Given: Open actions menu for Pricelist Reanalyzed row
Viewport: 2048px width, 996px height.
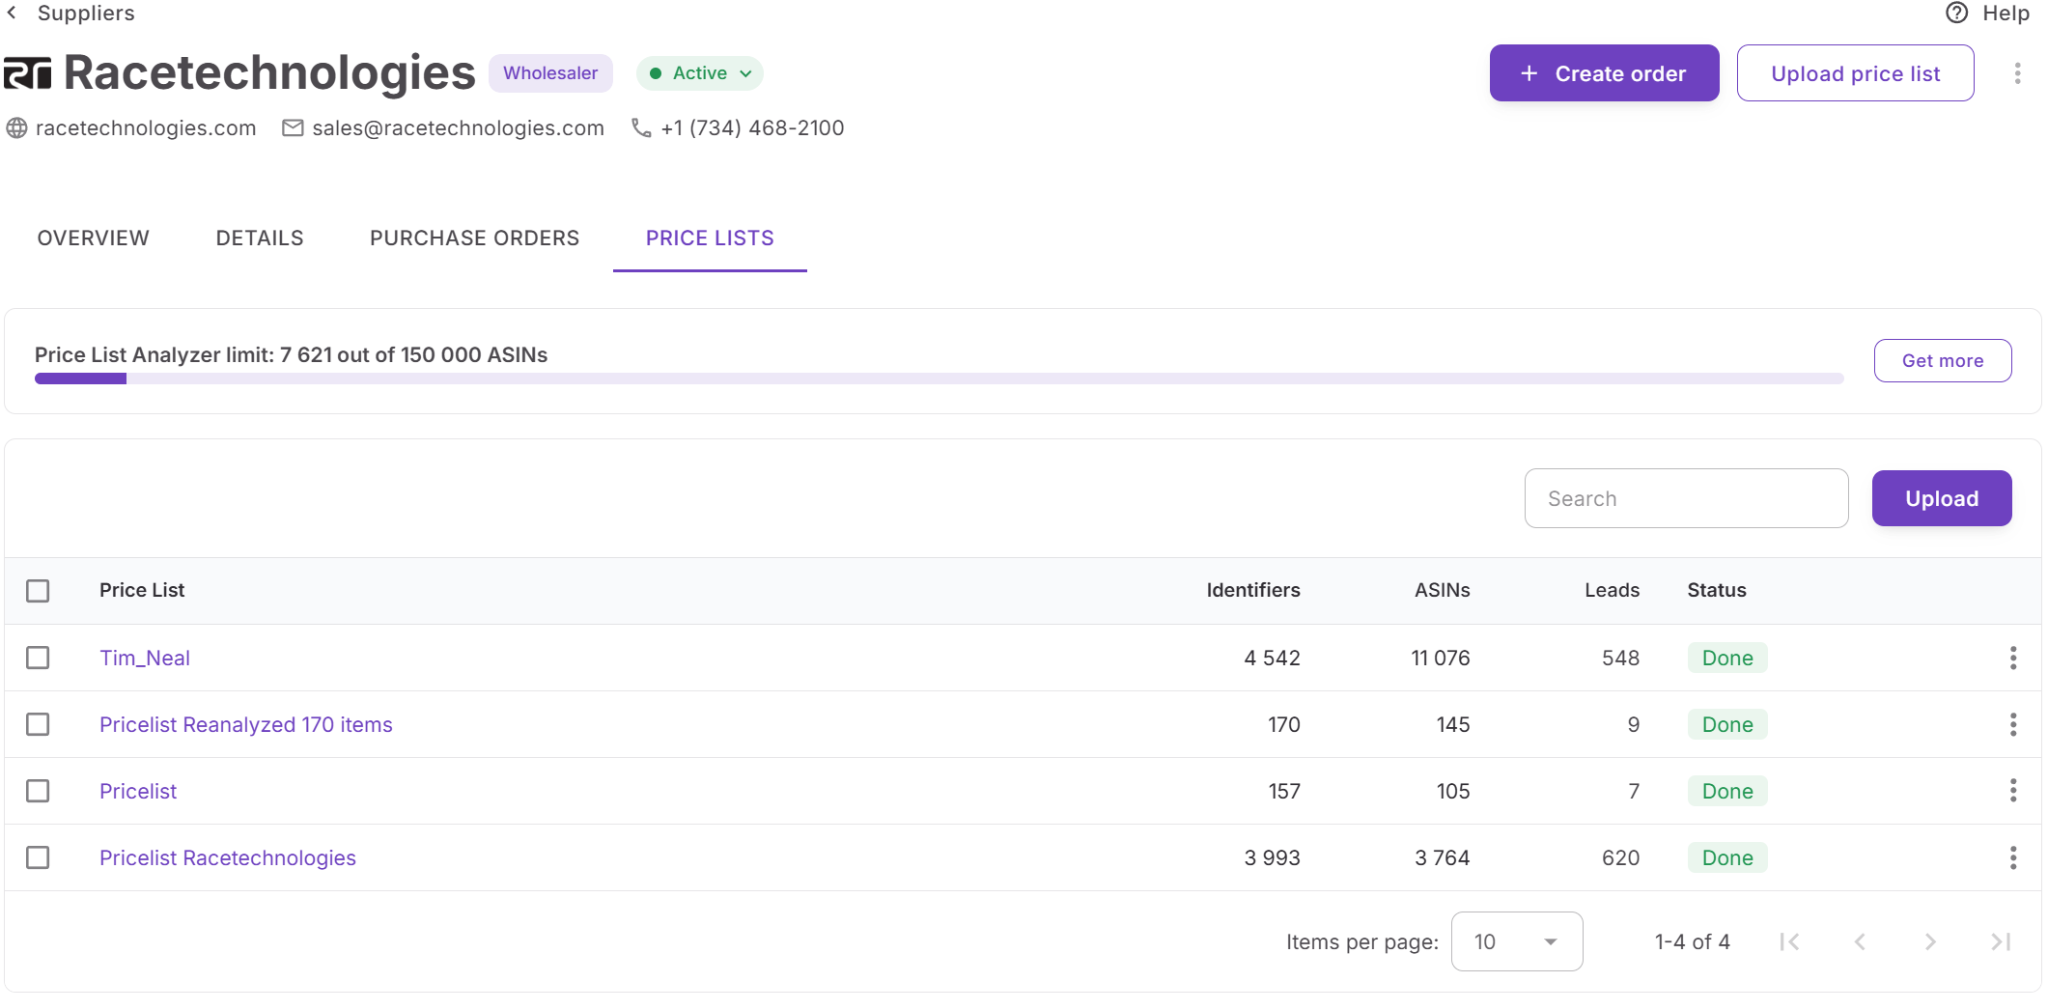Looking at the screenshot, I should 2012,725.
